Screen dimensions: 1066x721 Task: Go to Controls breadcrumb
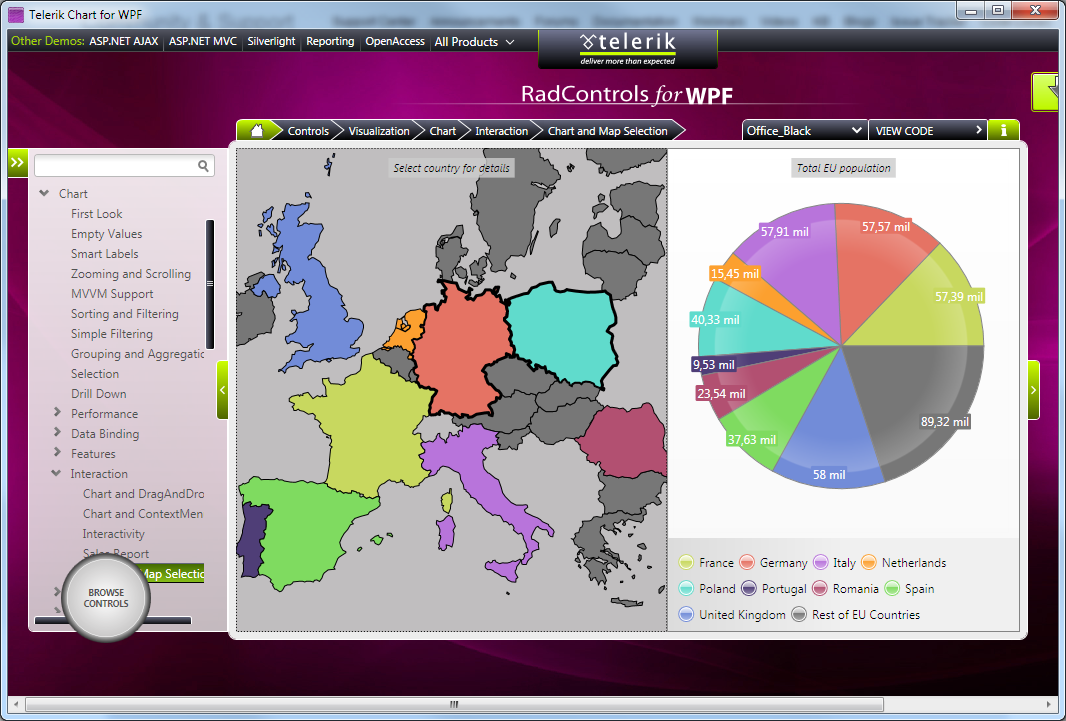(308, 131)
